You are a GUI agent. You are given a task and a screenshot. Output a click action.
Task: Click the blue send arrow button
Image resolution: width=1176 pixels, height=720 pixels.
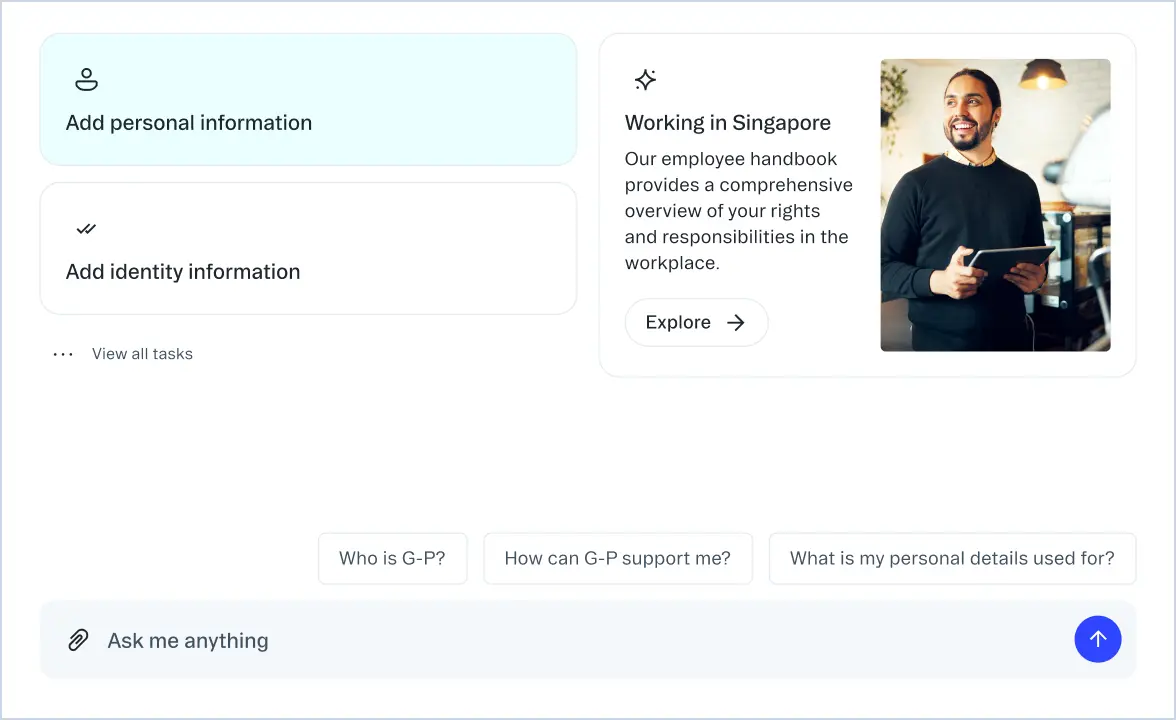pyautogui.click(x=1097, y=639)
